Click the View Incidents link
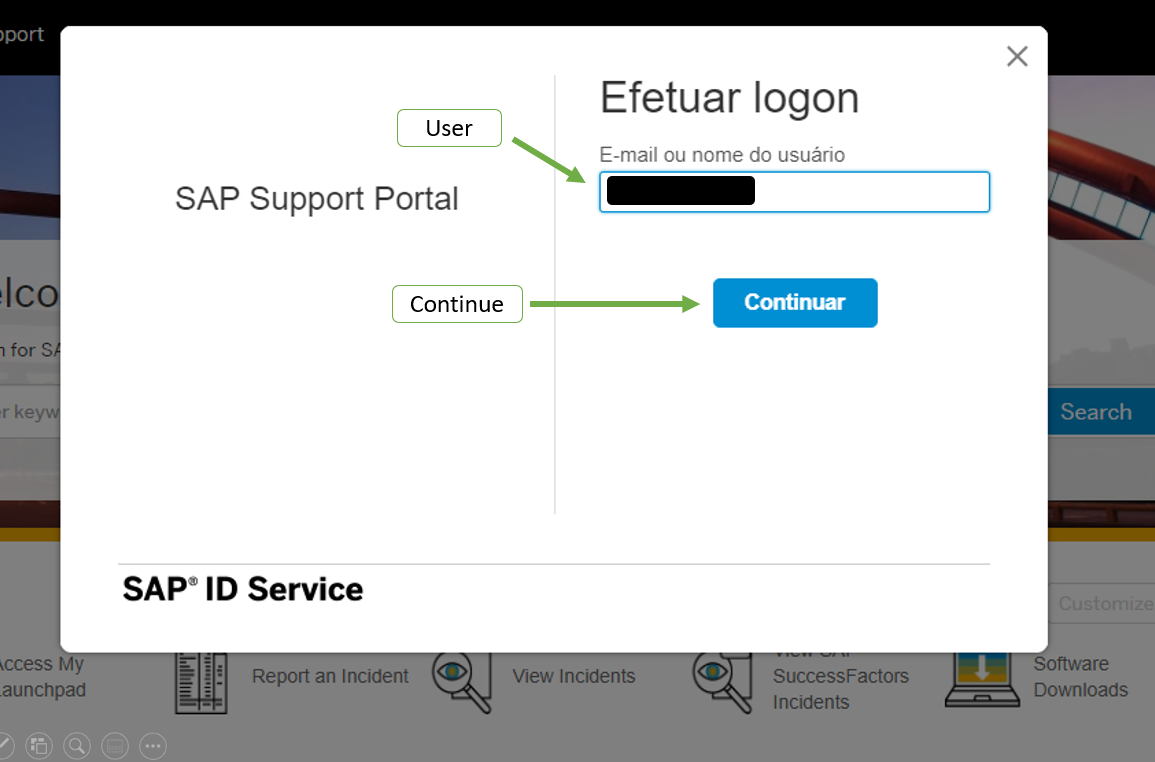Viewport: 1155px width, 762px height. (574, 676)
